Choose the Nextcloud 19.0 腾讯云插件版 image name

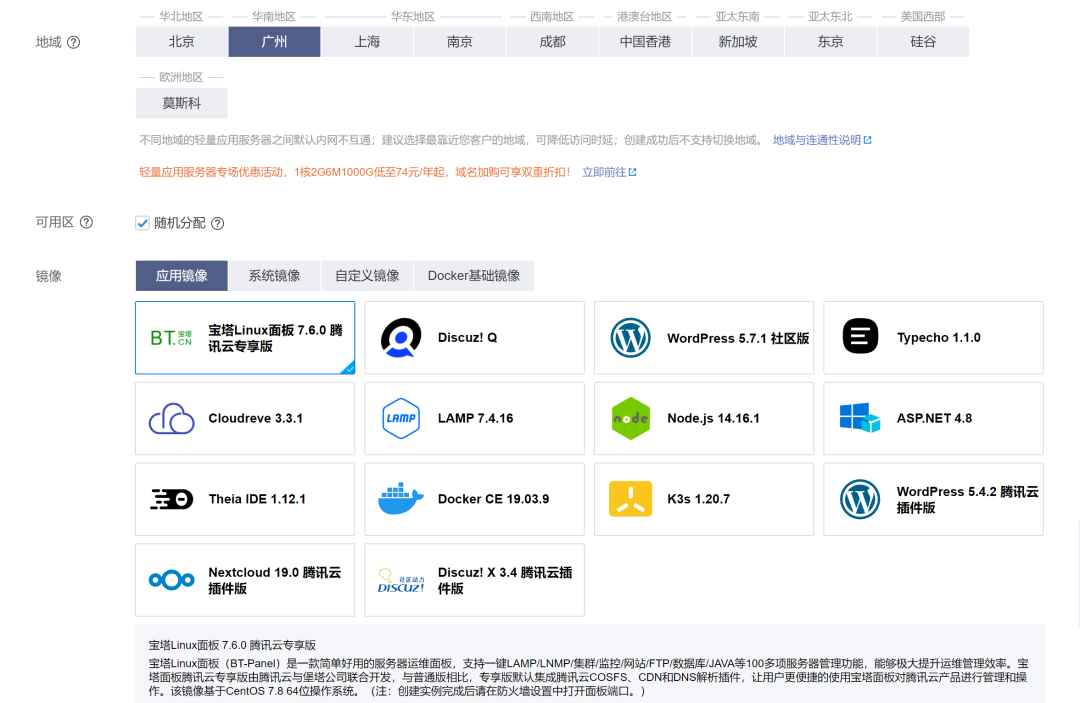pos(275,580)
